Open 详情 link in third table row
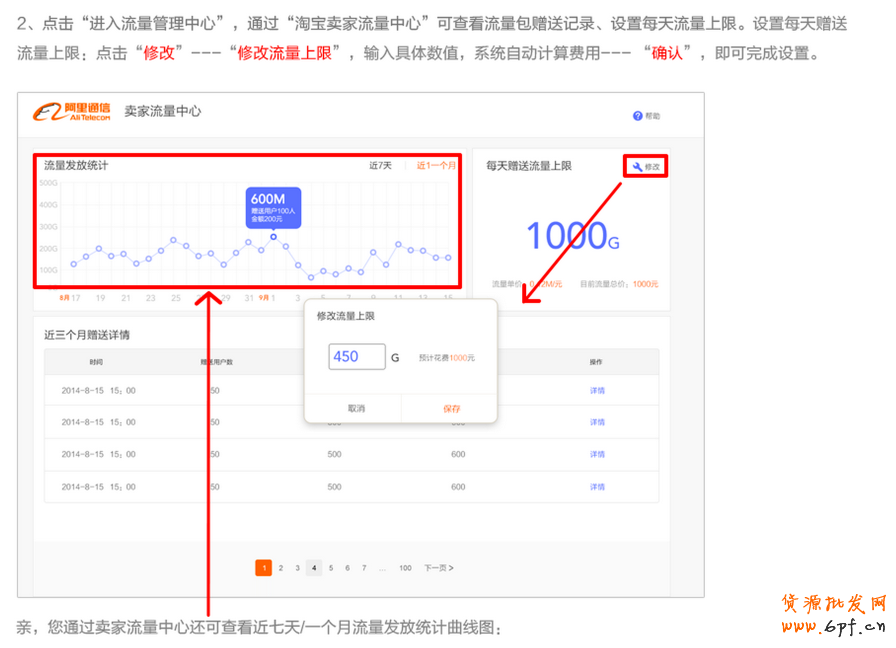Screen dimensions: 896x648 (597, 455)
